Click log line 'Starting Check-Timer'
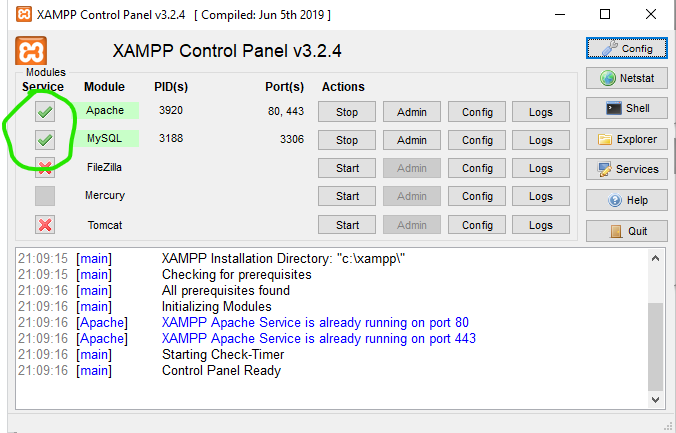The width and height of the screenshot is (676, 433). tap(223, 355)
